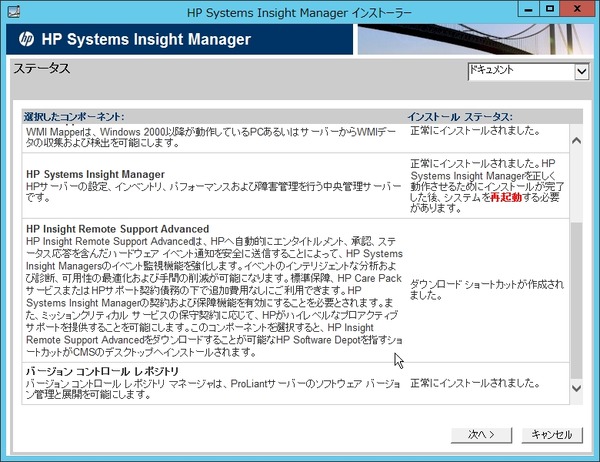Click the scrollbar up arrow
This screenshot has height=462, width=600.
[576, 140]
